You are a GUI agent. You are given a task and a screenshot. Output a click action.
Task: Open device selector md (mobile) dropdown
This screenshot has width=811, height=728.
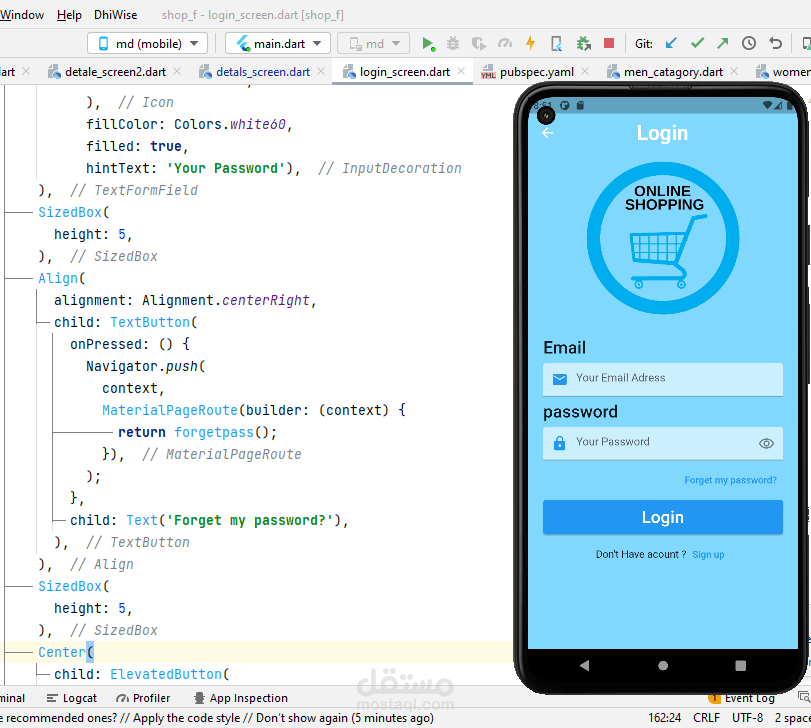point(147,43)
